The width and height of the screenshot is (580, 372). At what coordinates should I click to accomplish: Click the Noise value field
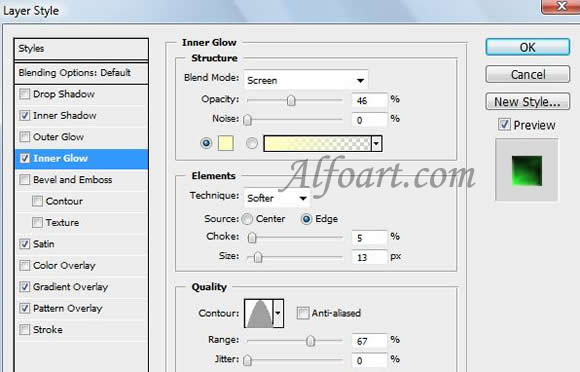[x=369, y=120]
